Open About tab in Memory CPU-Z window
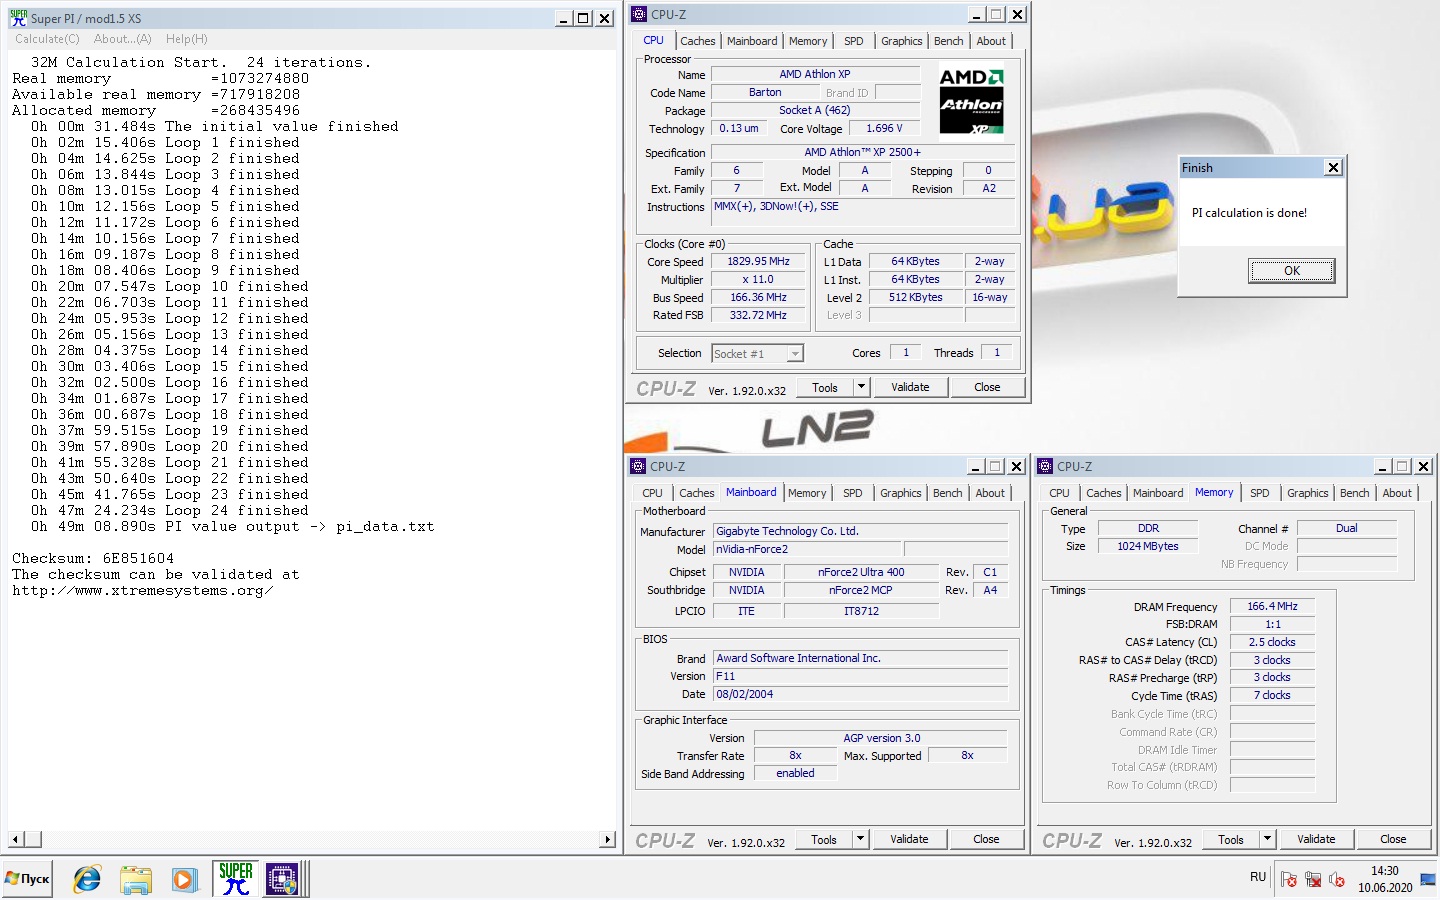1440x900 pixels. pos(1397,493)
